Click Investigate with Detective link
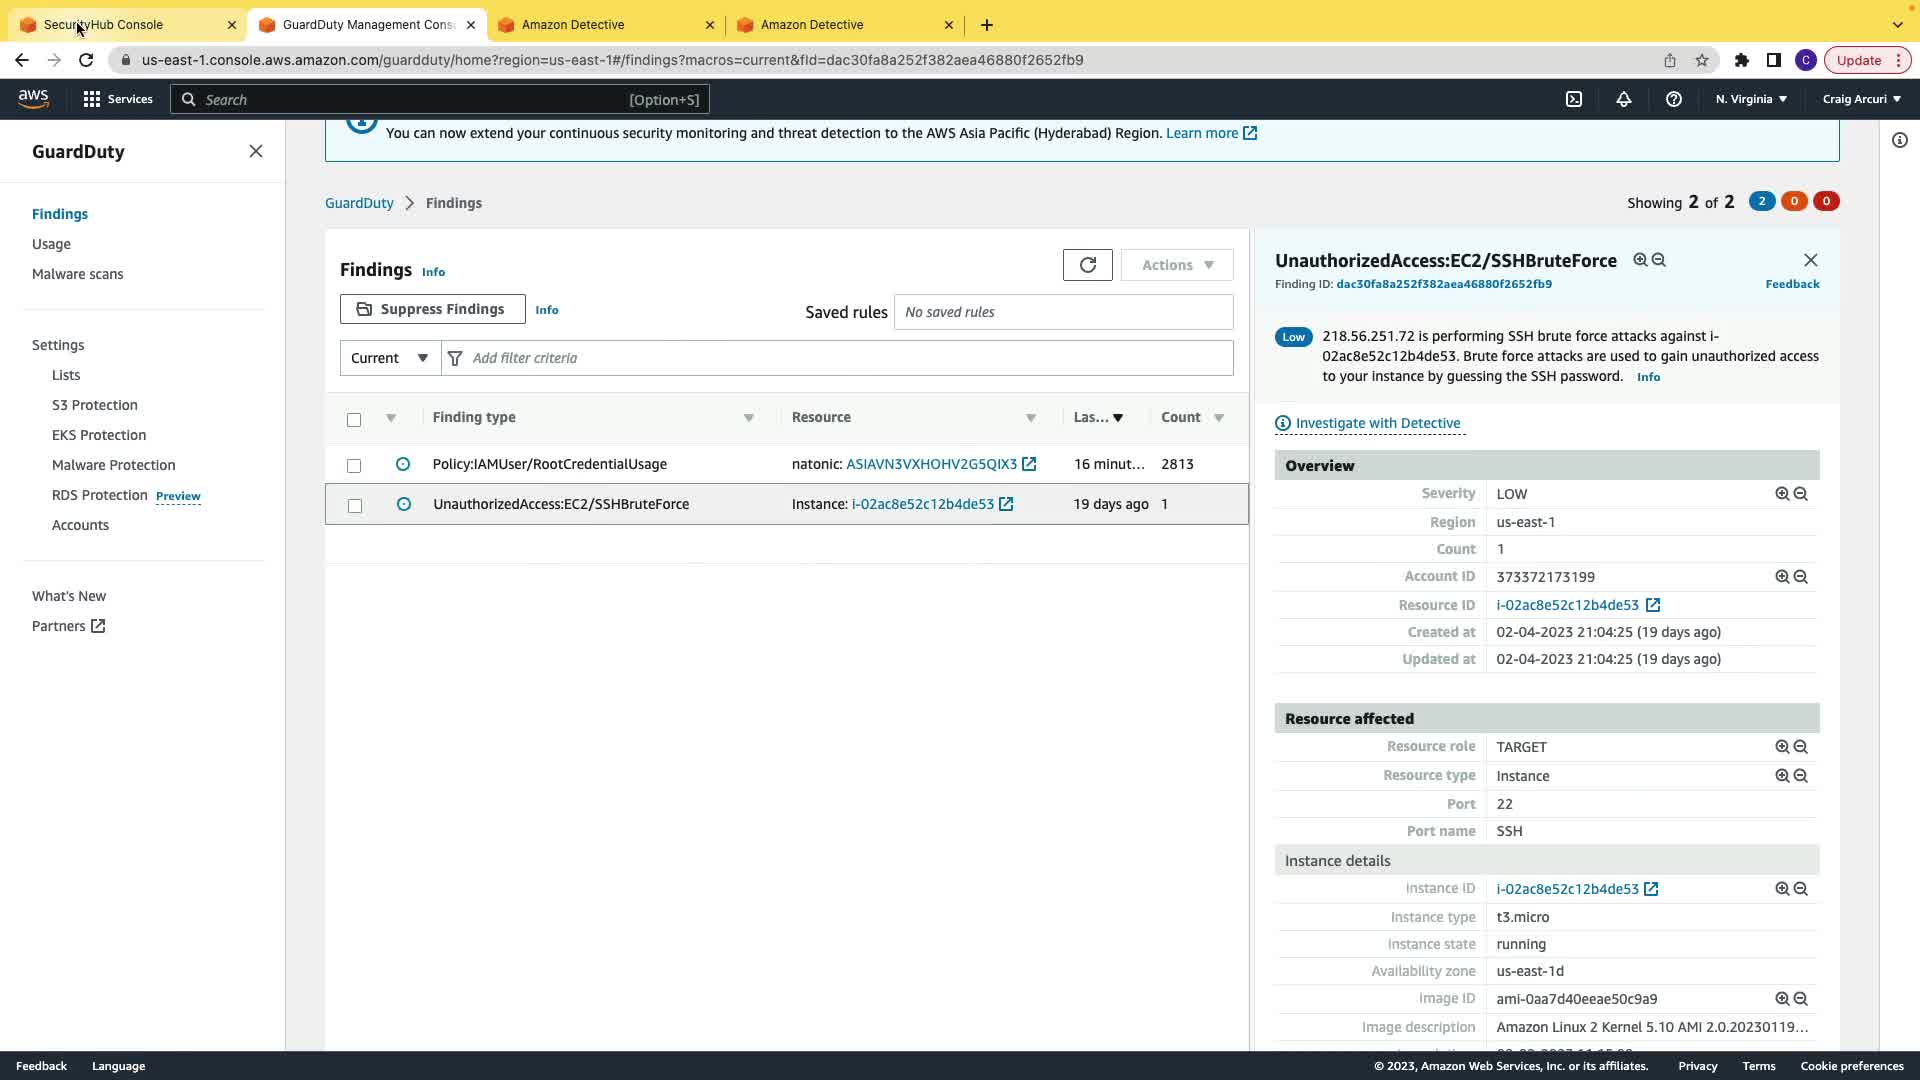The image size is (1920, 1080). [x=1377, y=423]
